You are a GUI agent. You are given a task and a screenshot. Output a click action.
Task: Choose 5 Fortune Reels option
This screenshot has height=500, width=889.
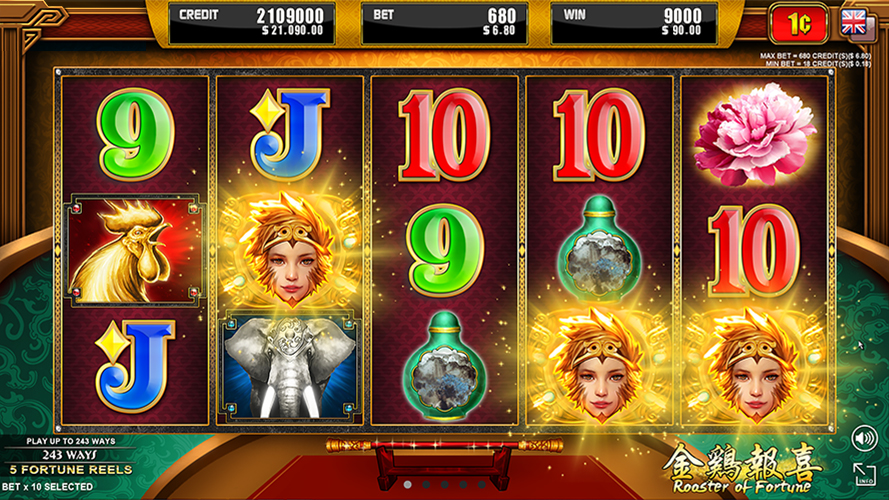[71, 470]
